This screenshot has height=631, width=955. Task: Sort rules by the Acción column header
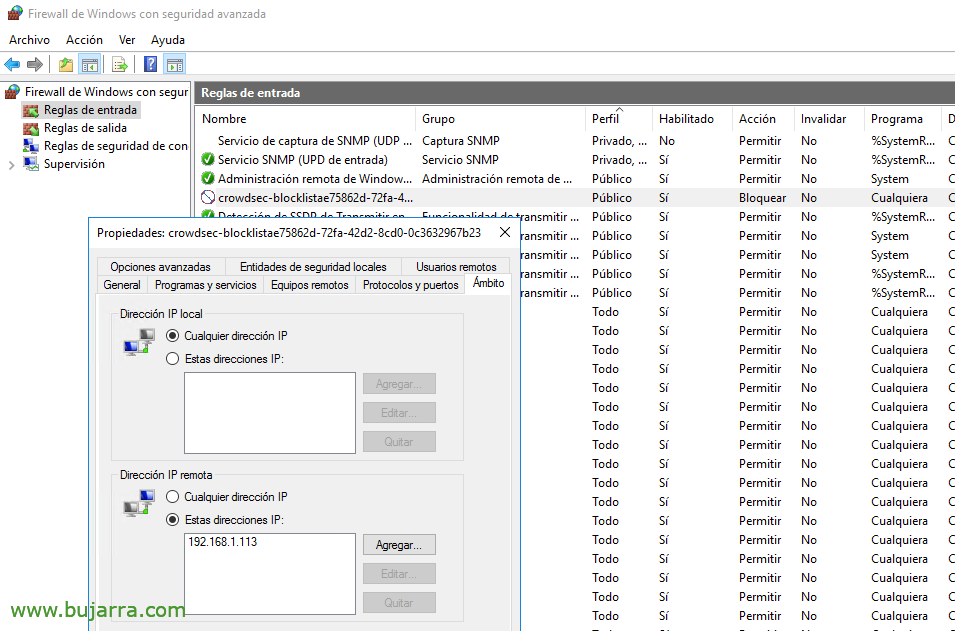[x=763, y=119]
